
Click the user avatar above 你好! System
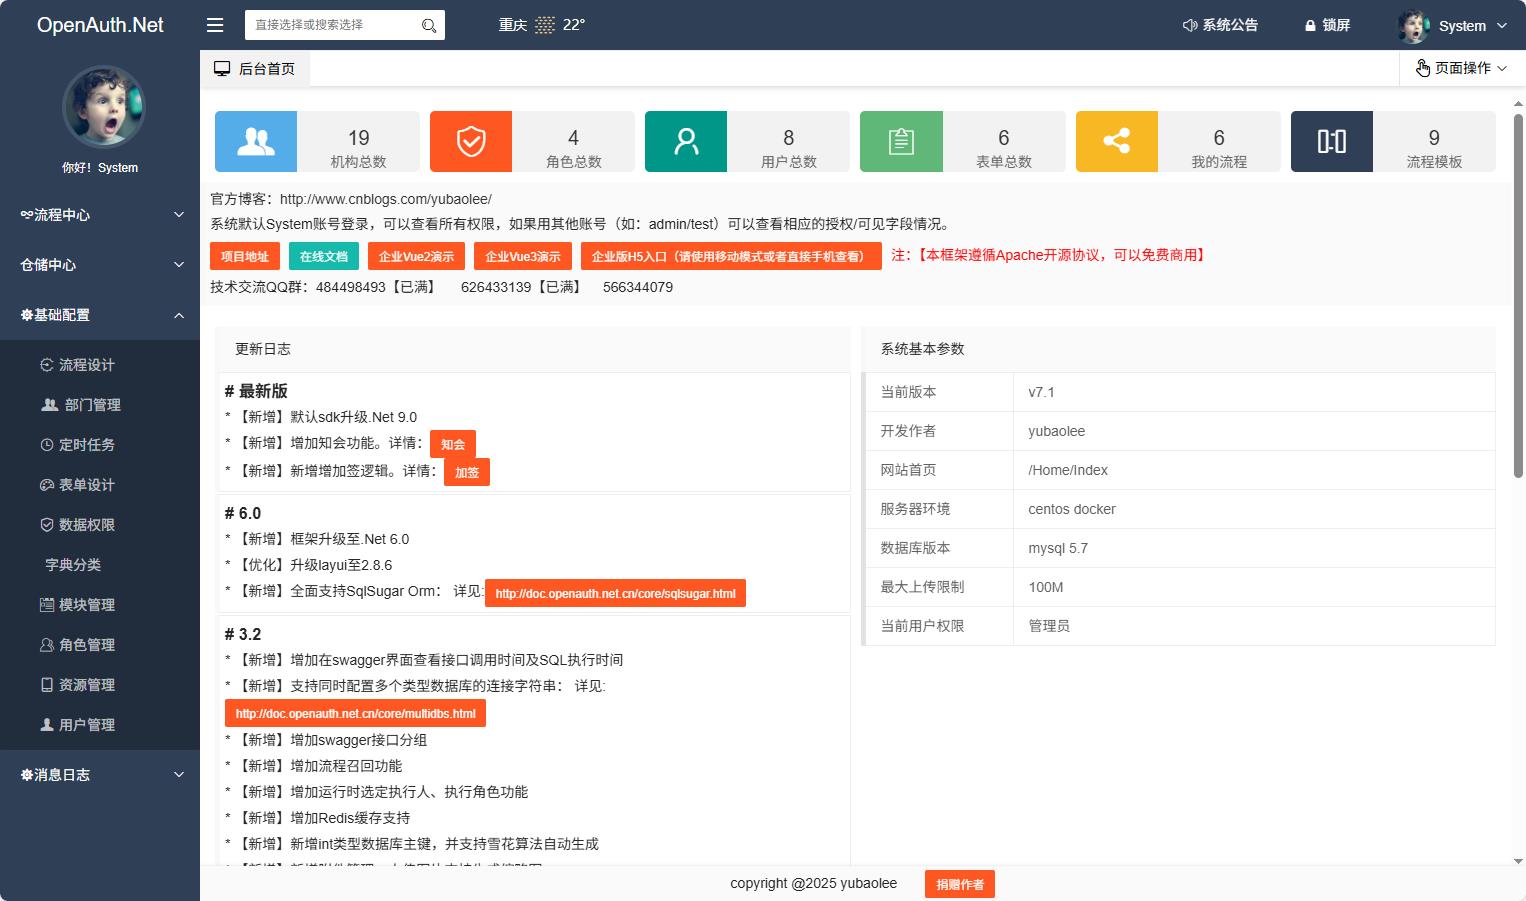(x=103, y=107)
